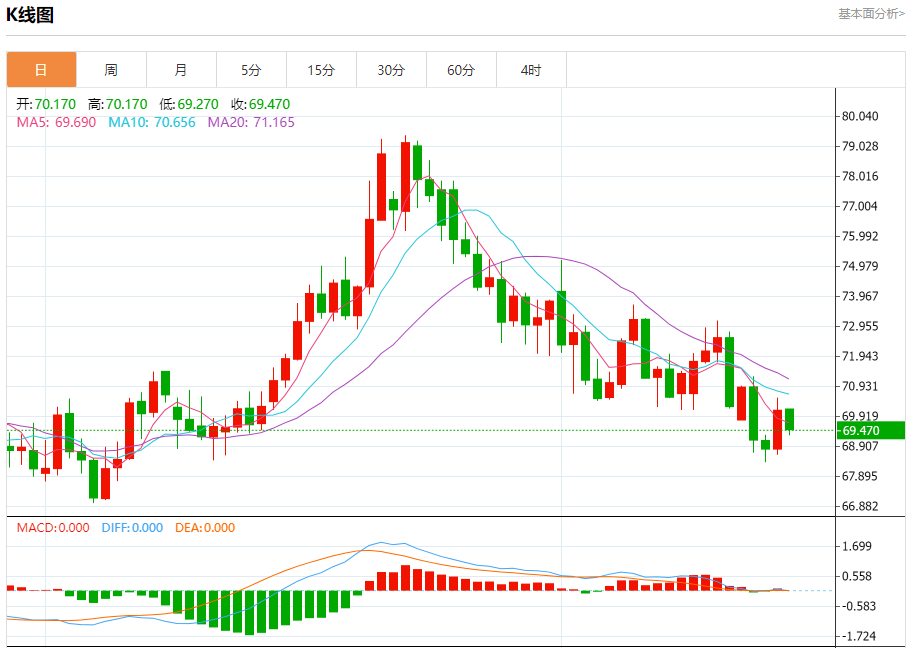Open the 15分 interval tab
Image resolution: width=910 pixels, height=648 pixels.
click(321, 70)
